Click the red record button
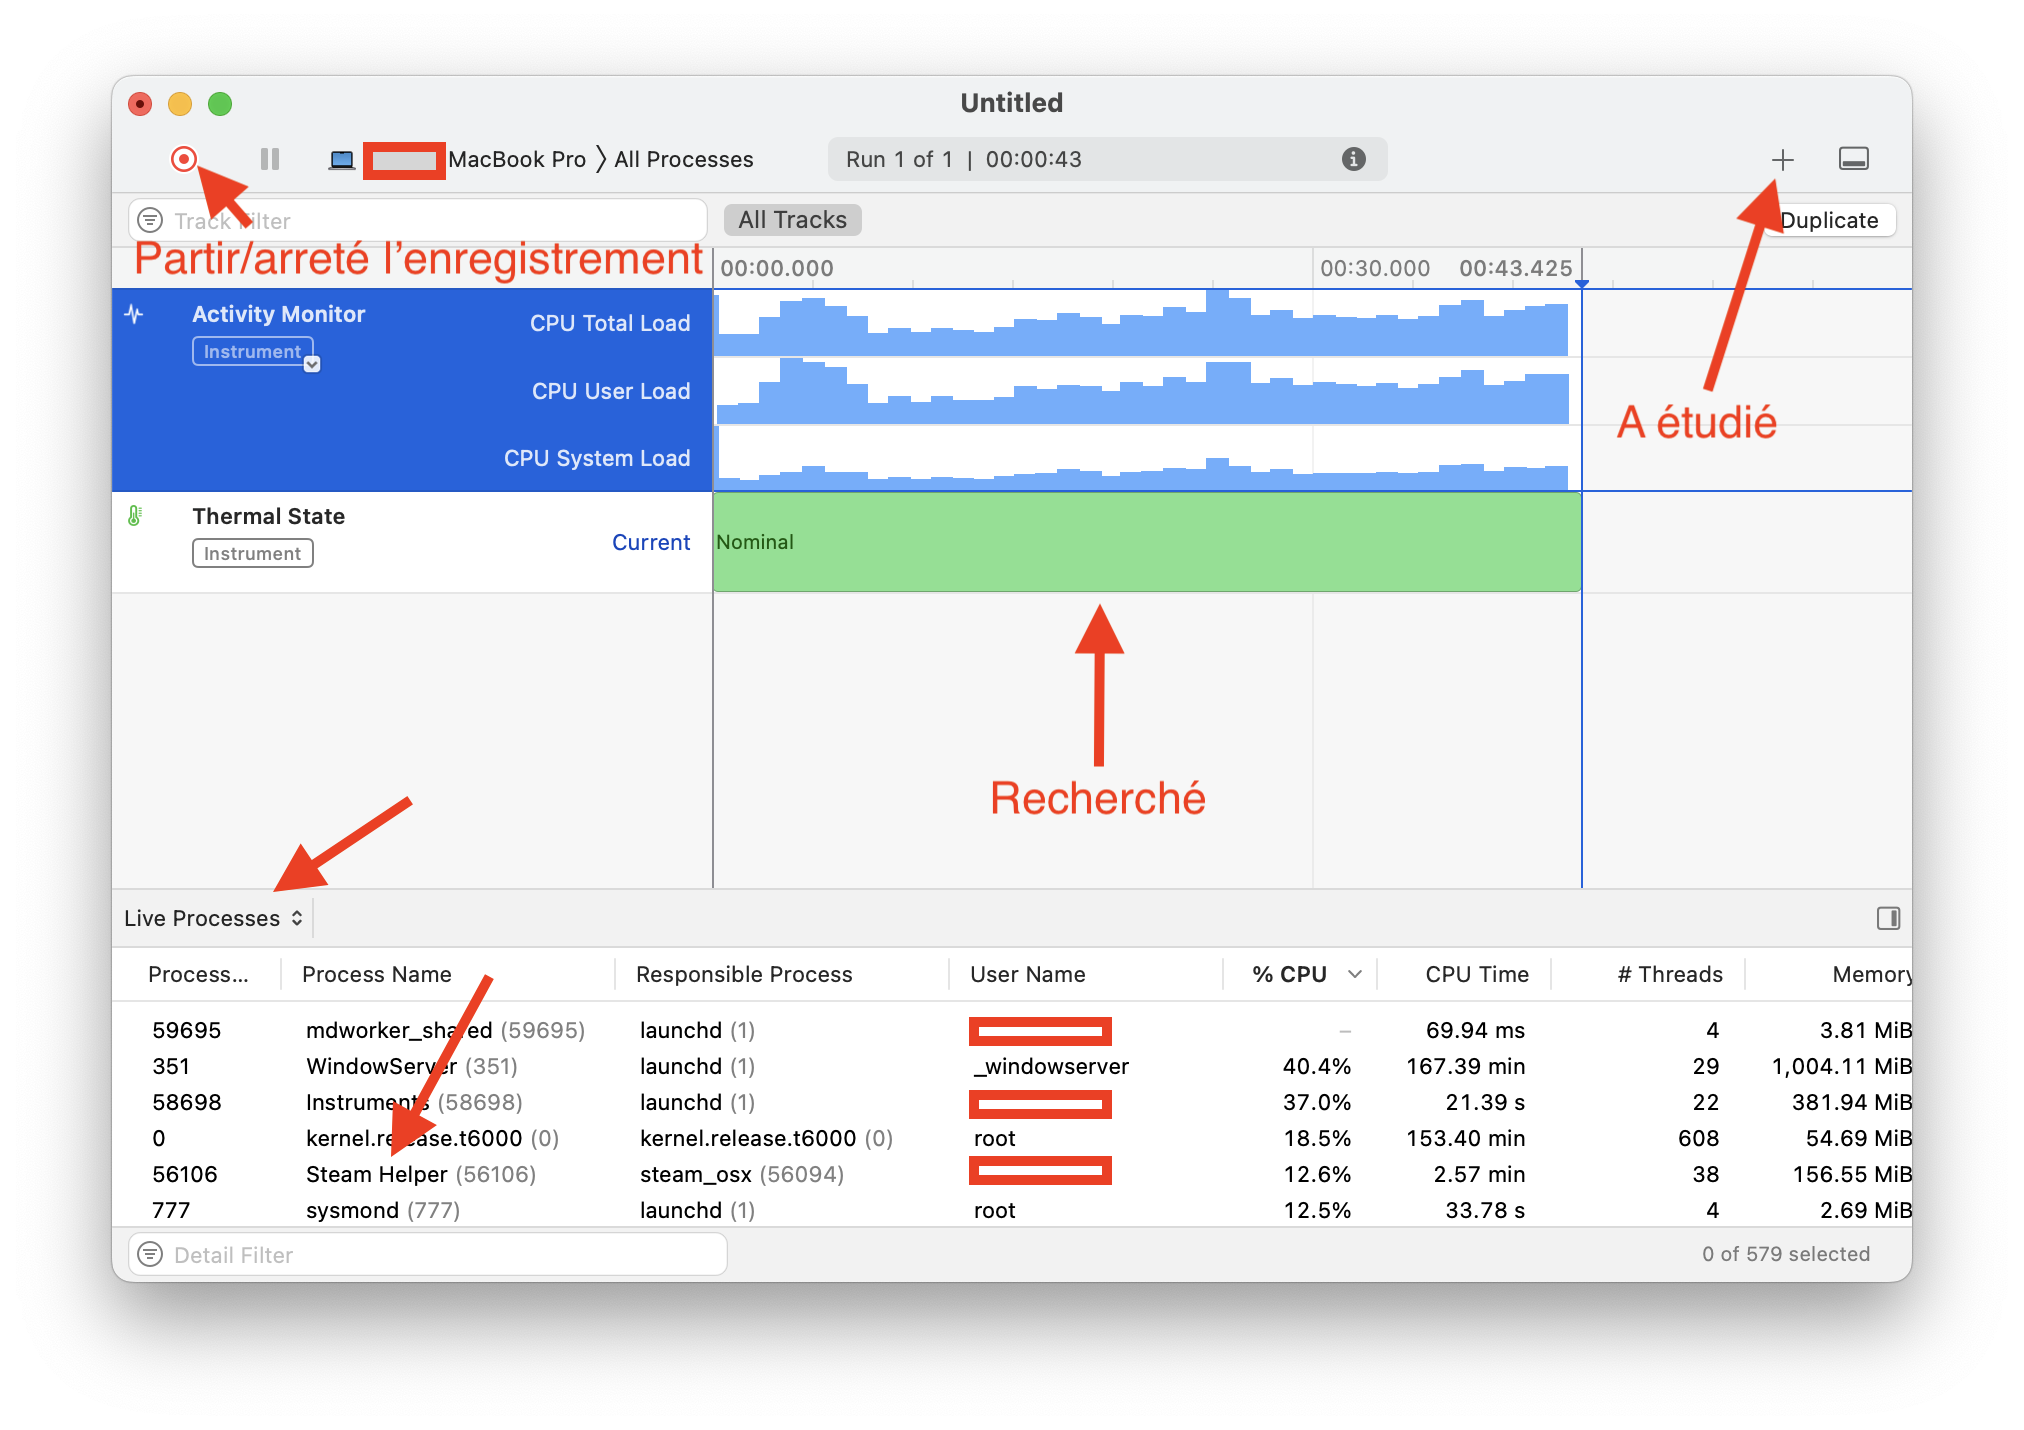 (x=184, y=159)
